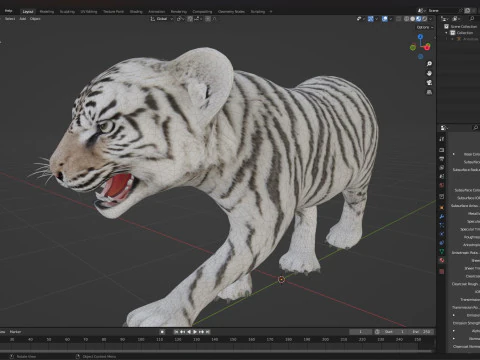Play the animation forward
Viewport: 480px width, 360px height.
point(195,332)
